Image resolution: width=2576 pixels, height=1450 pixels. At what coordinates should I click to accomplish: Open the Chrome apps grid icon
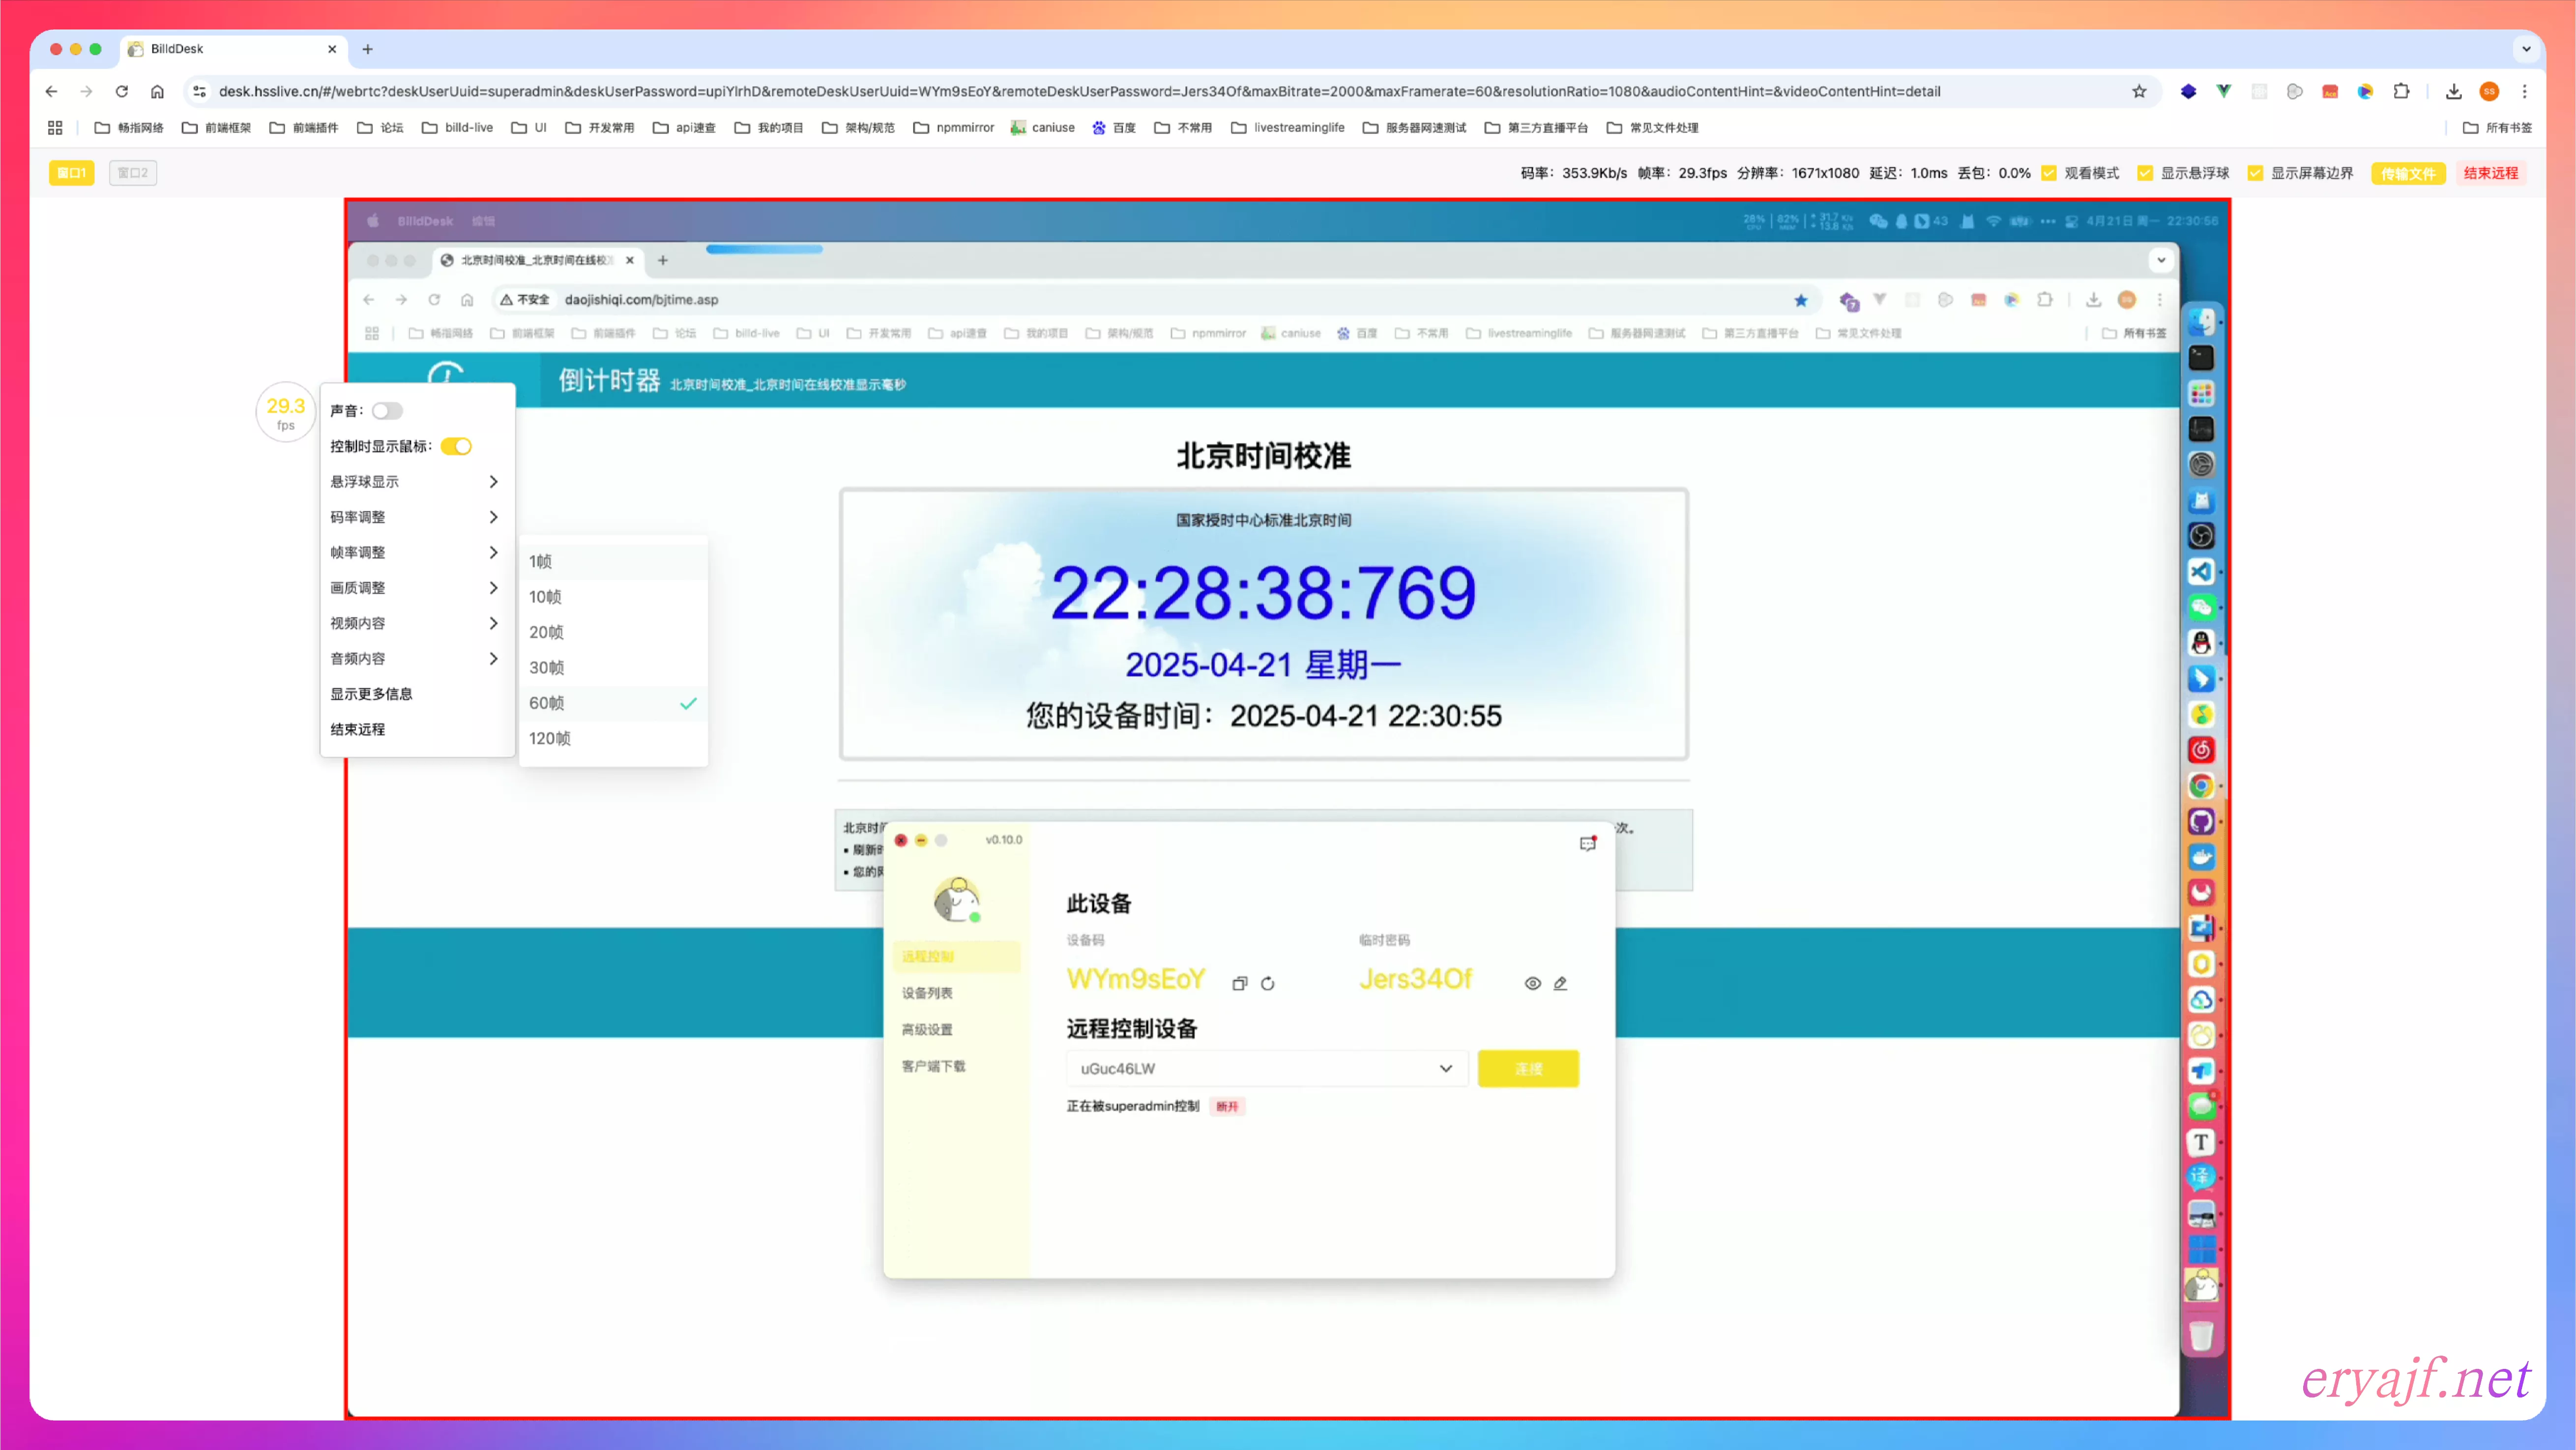click(55, 127)
